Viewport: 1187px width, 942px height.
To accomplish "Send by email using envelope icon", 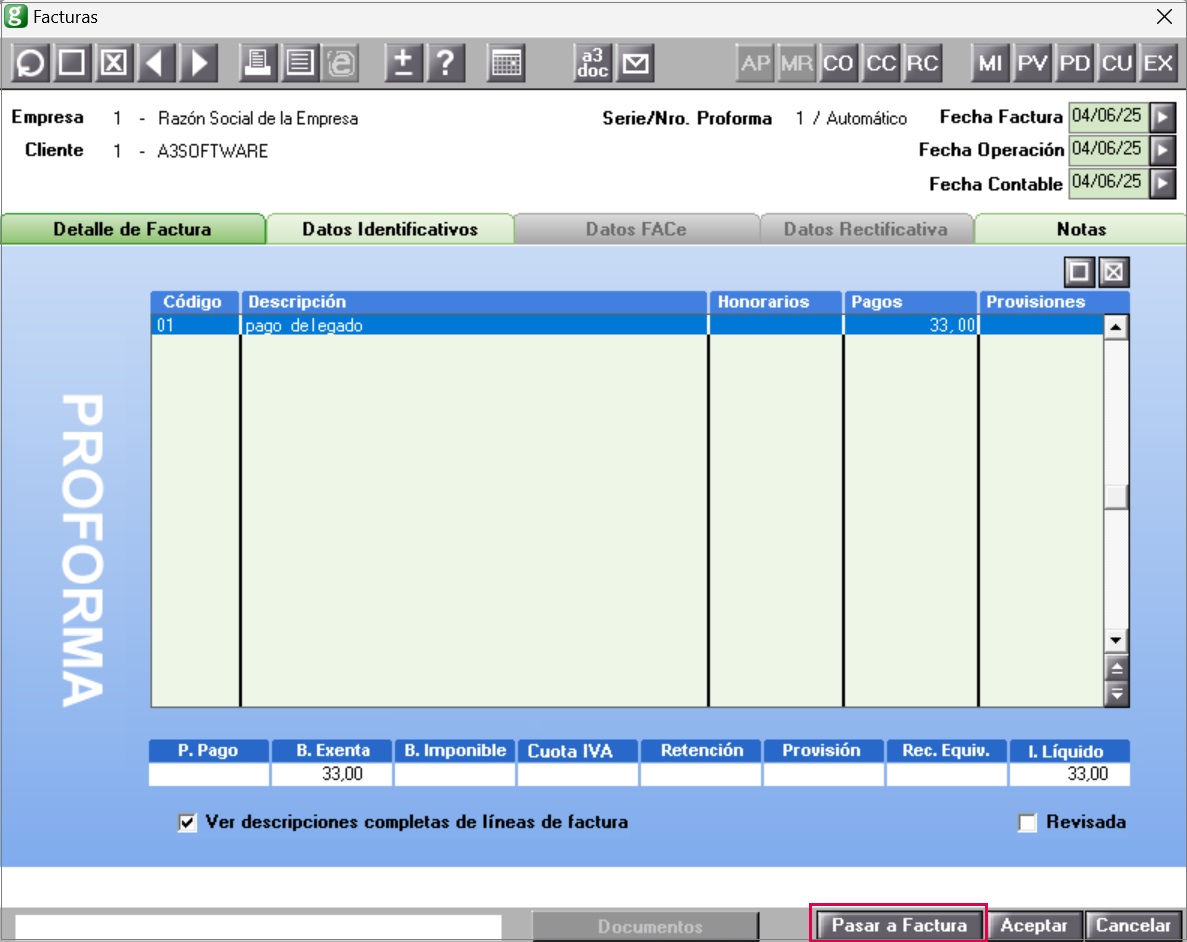I will point(635,63).
